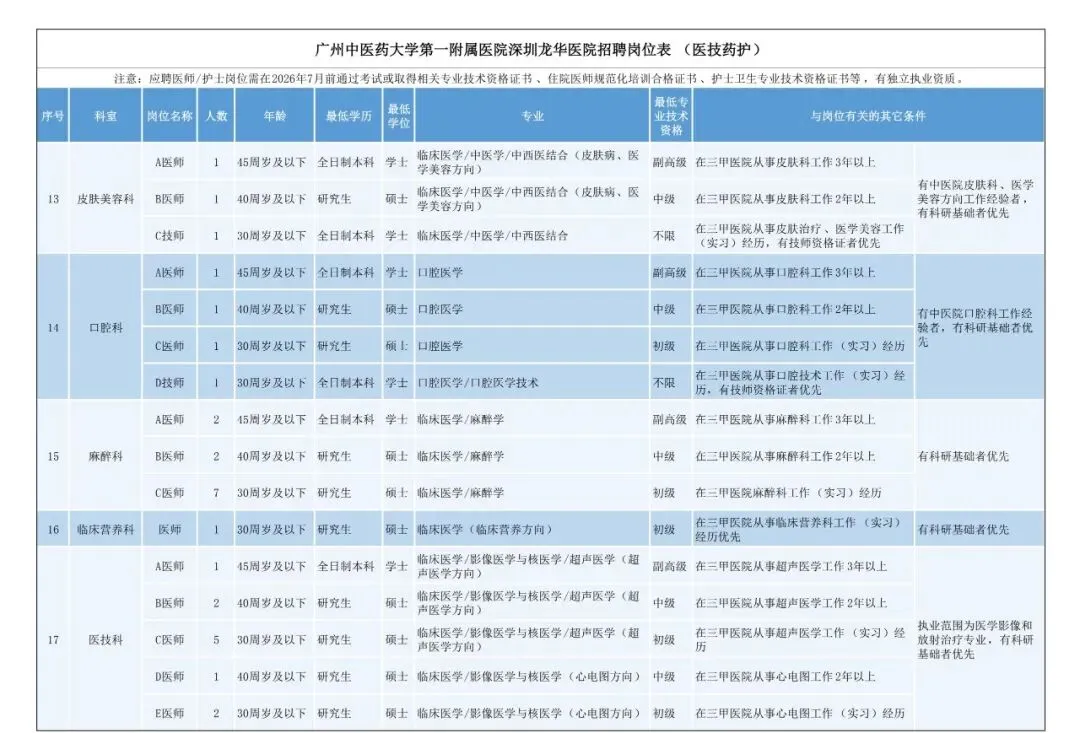Click 在三甲医院从事皮肤科工作3年以上

pyautogui.click(x=785, y=163)
